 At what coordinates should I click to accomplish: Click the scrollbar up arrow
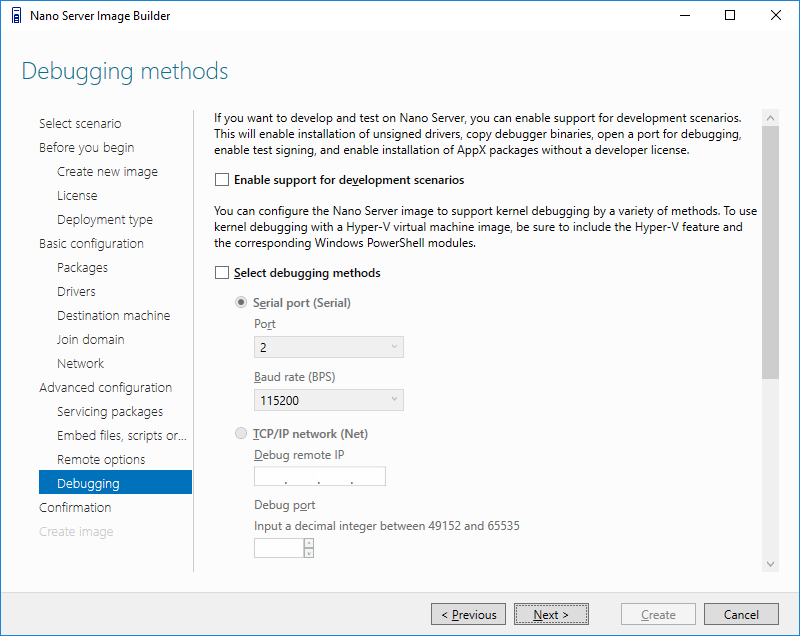click(x=770, y=118)
